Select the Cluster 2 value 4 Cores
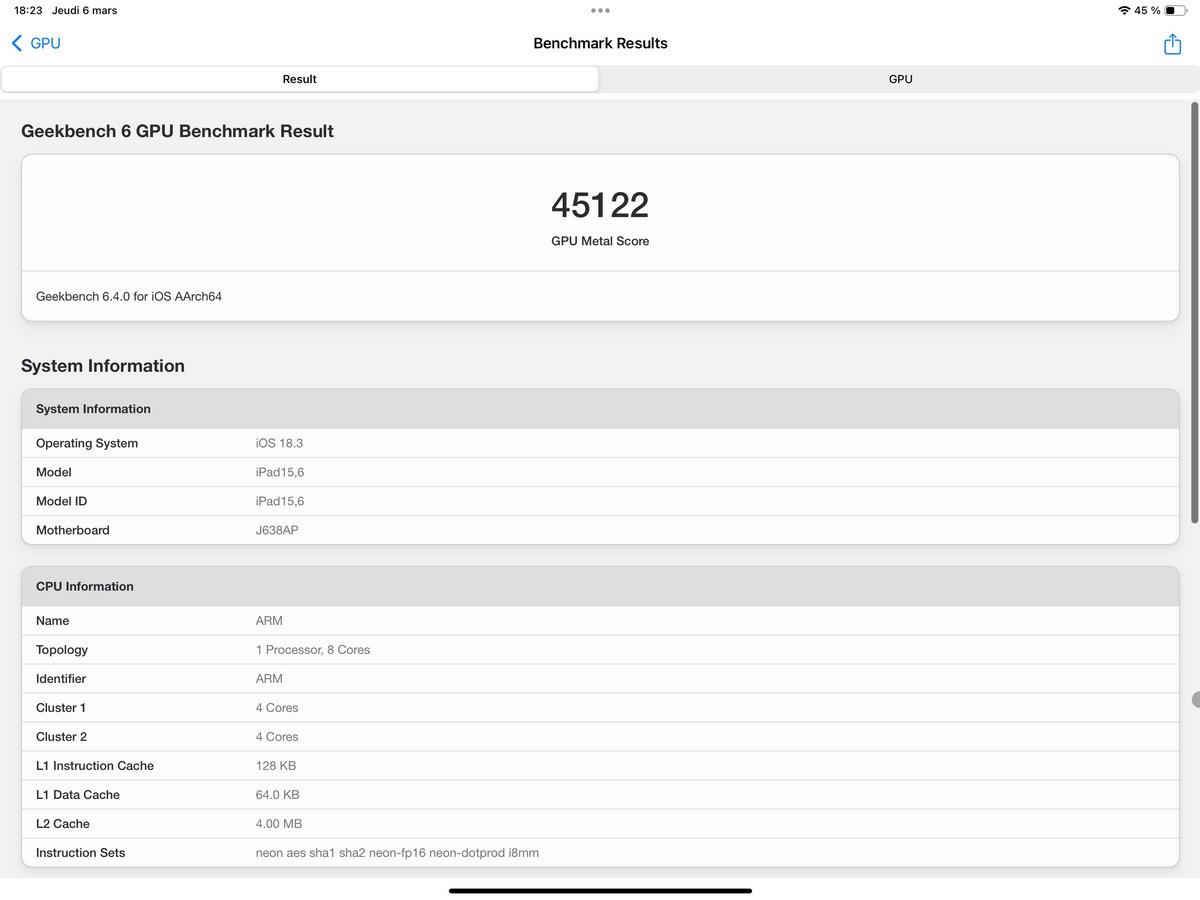1200x900 pixels. click(277, 737)
